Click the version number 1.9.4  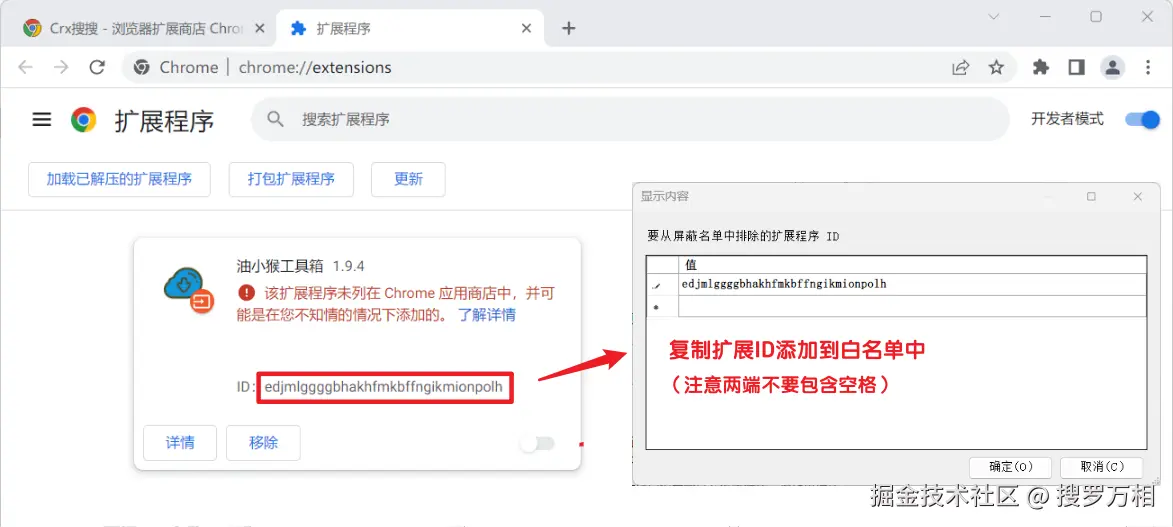pos(349,266)
